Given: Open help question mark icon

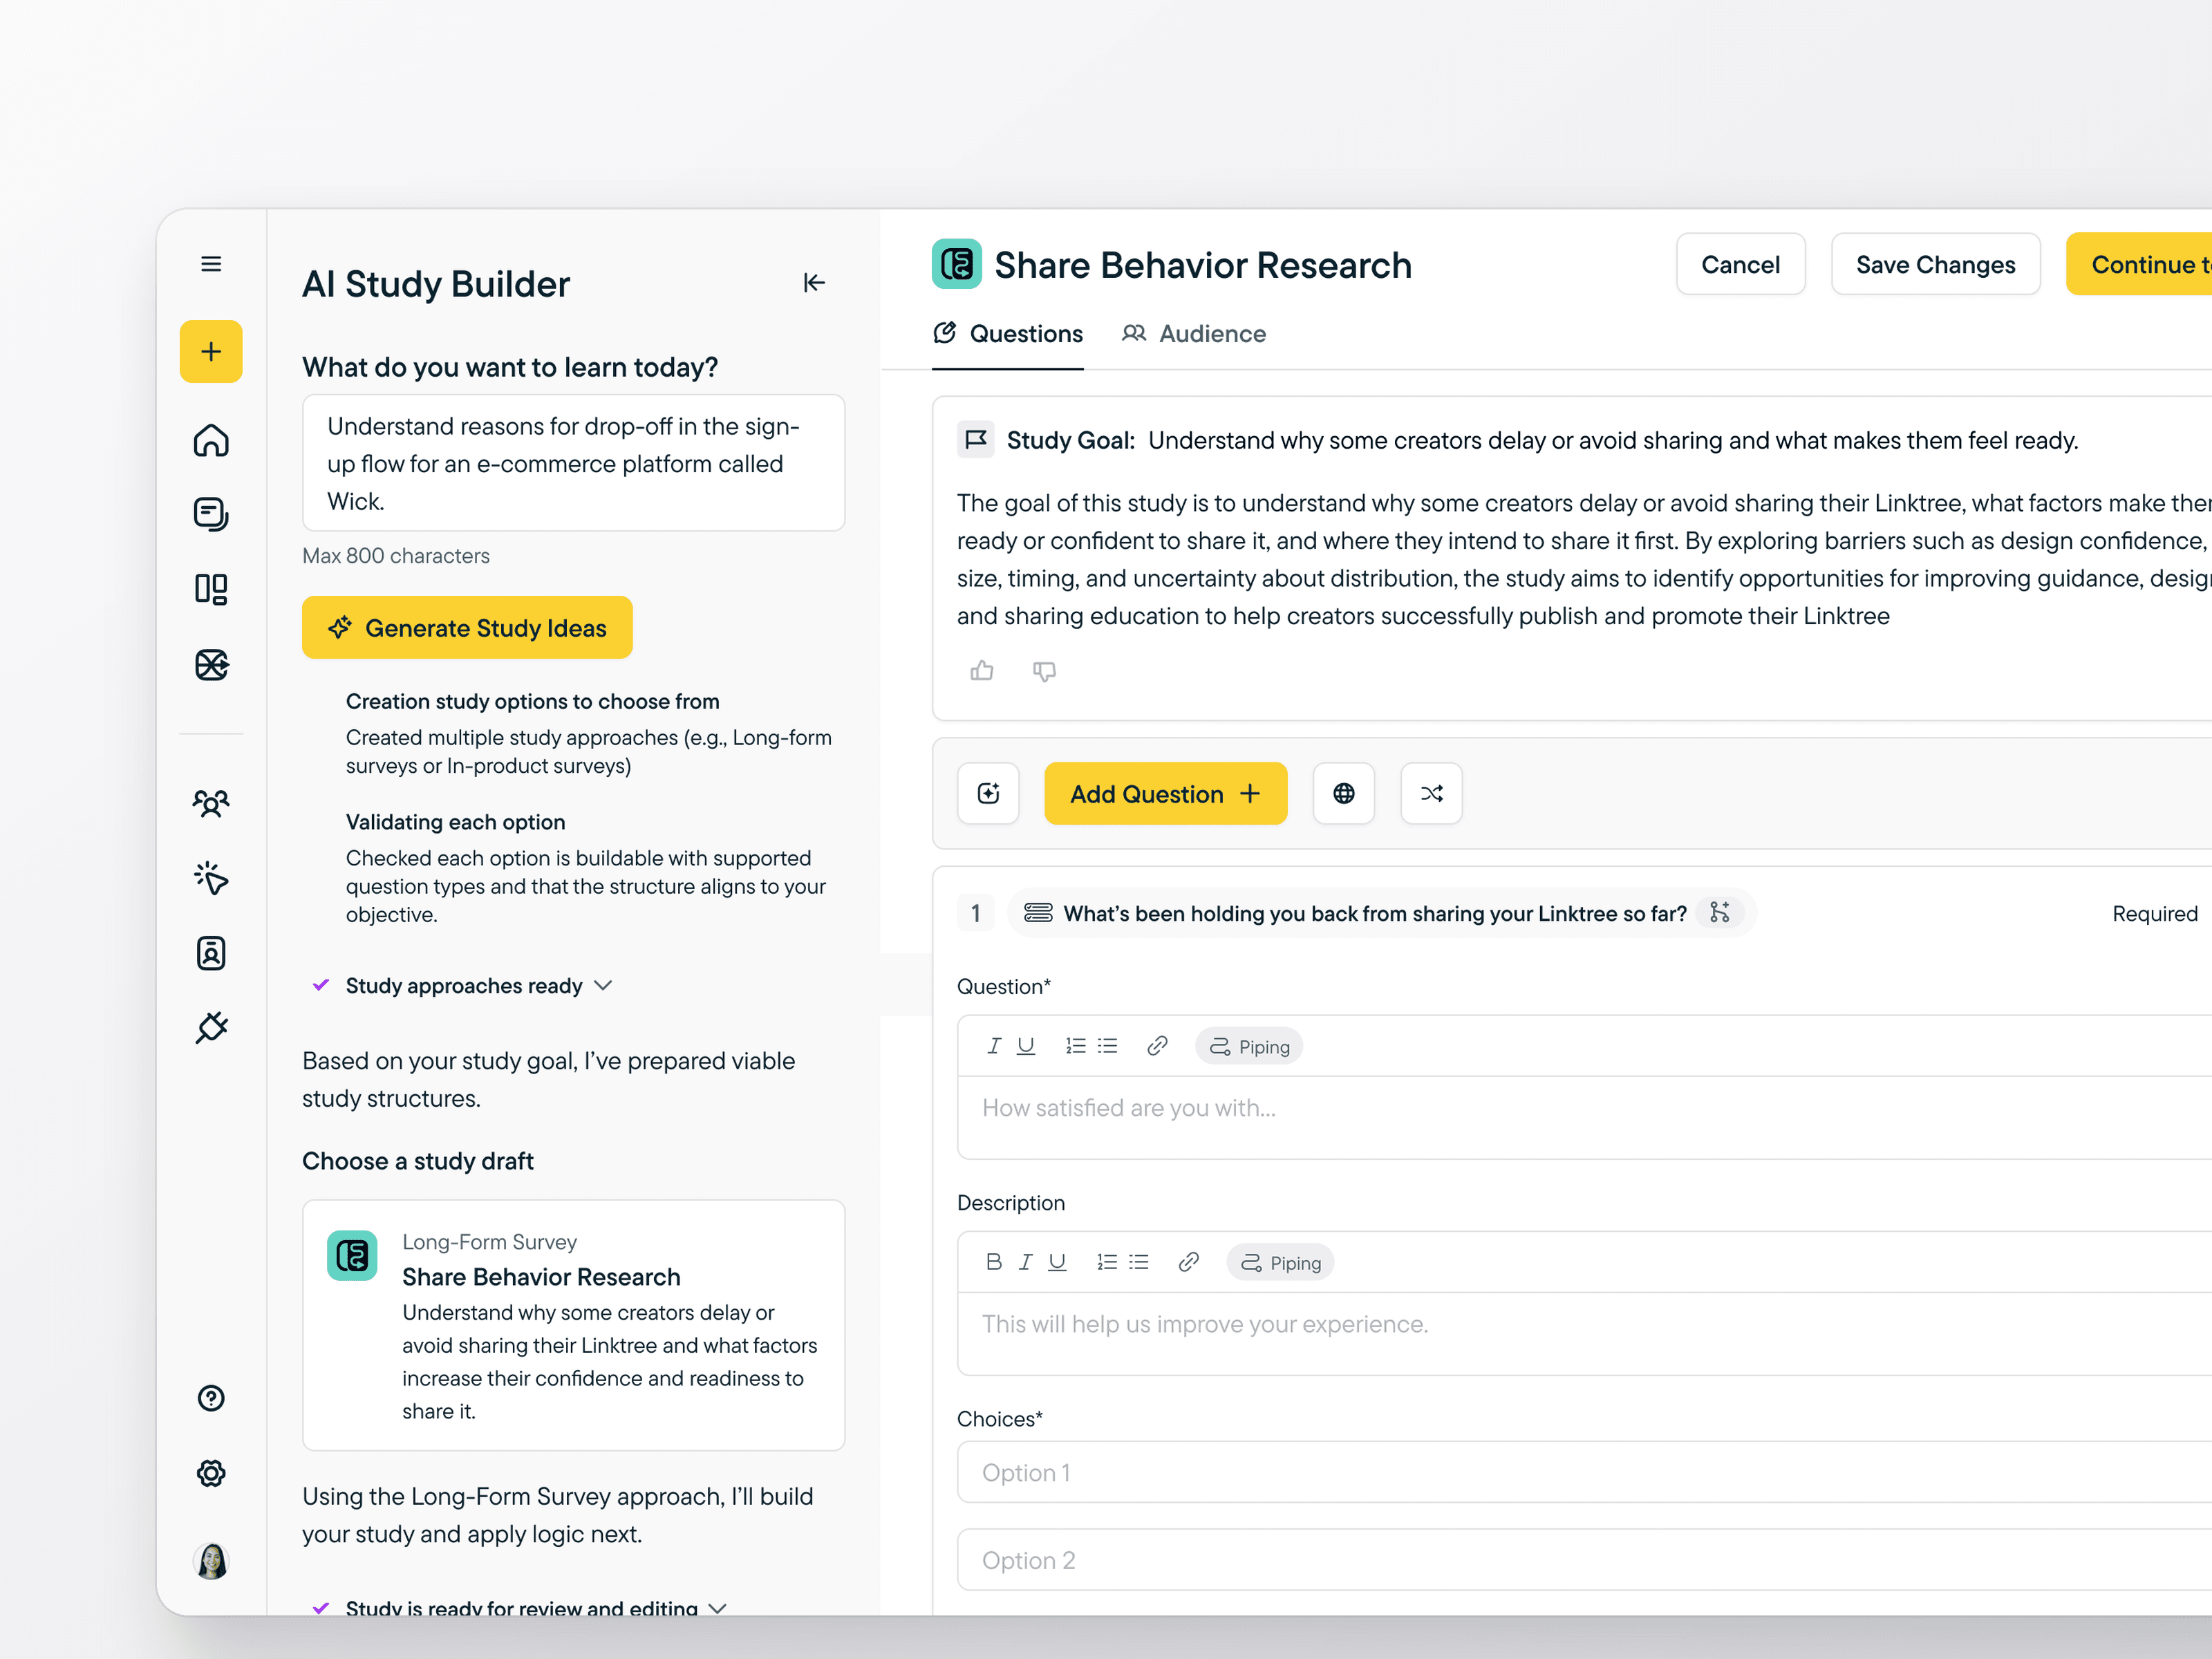Looking at the screenshot, I should click(211, 1398).
